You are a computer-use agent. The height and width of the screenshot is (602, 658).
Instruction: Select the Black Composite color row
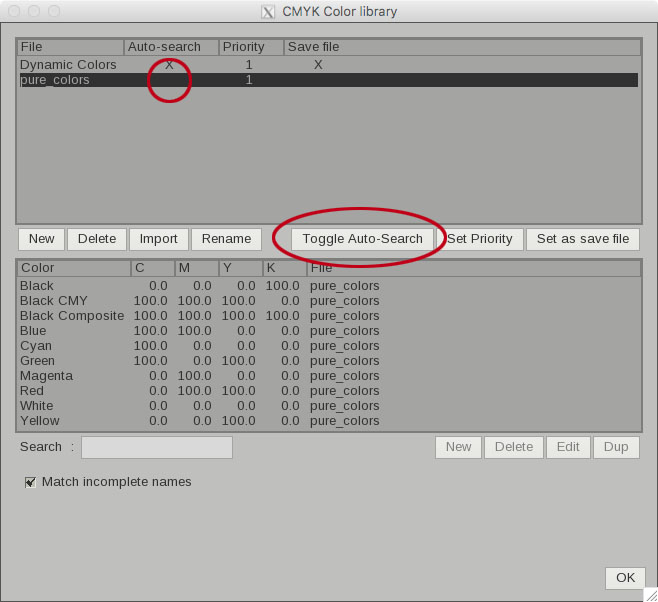point(72,316)
